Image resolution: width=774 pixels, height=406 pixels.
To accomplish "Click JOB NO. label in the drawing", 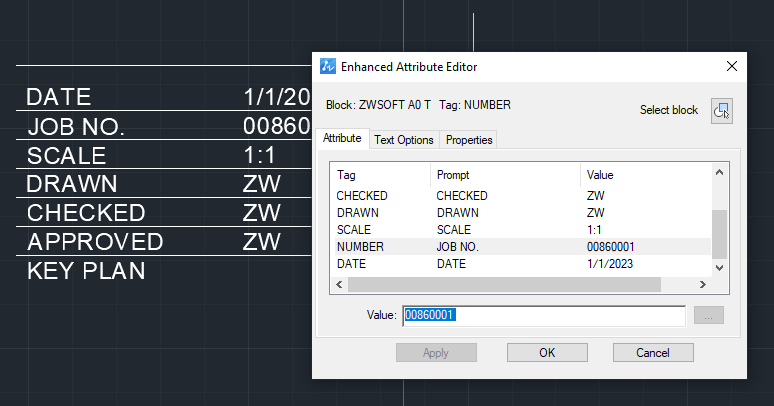I will tap(76, 126).
